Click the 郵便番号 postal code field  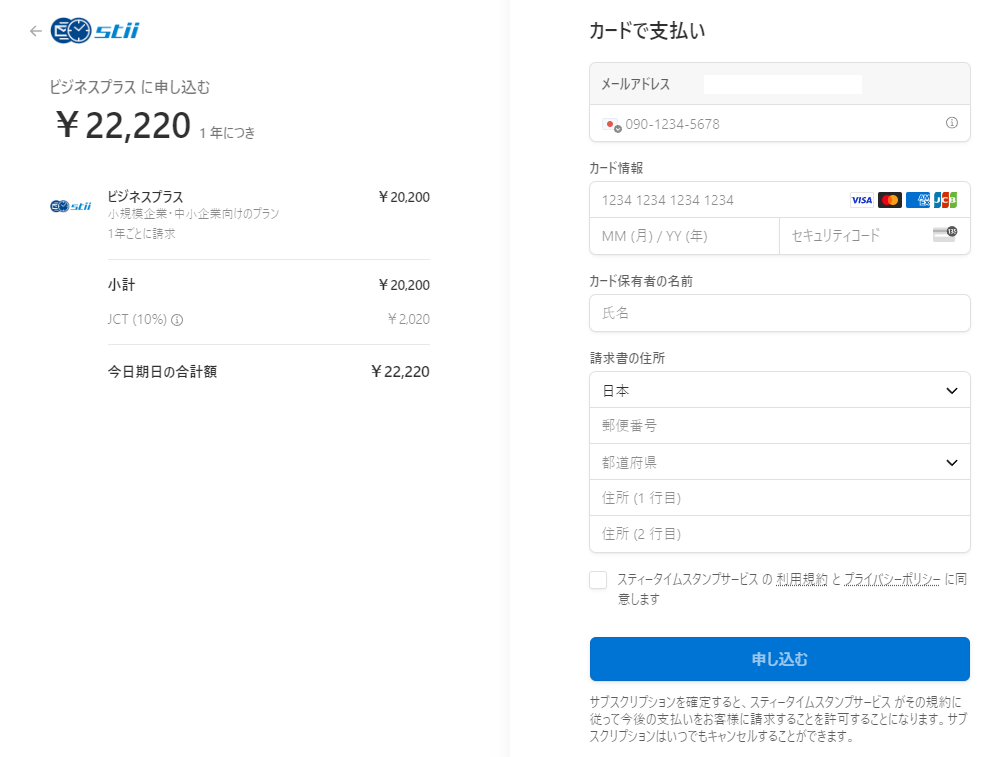point(780,425)
